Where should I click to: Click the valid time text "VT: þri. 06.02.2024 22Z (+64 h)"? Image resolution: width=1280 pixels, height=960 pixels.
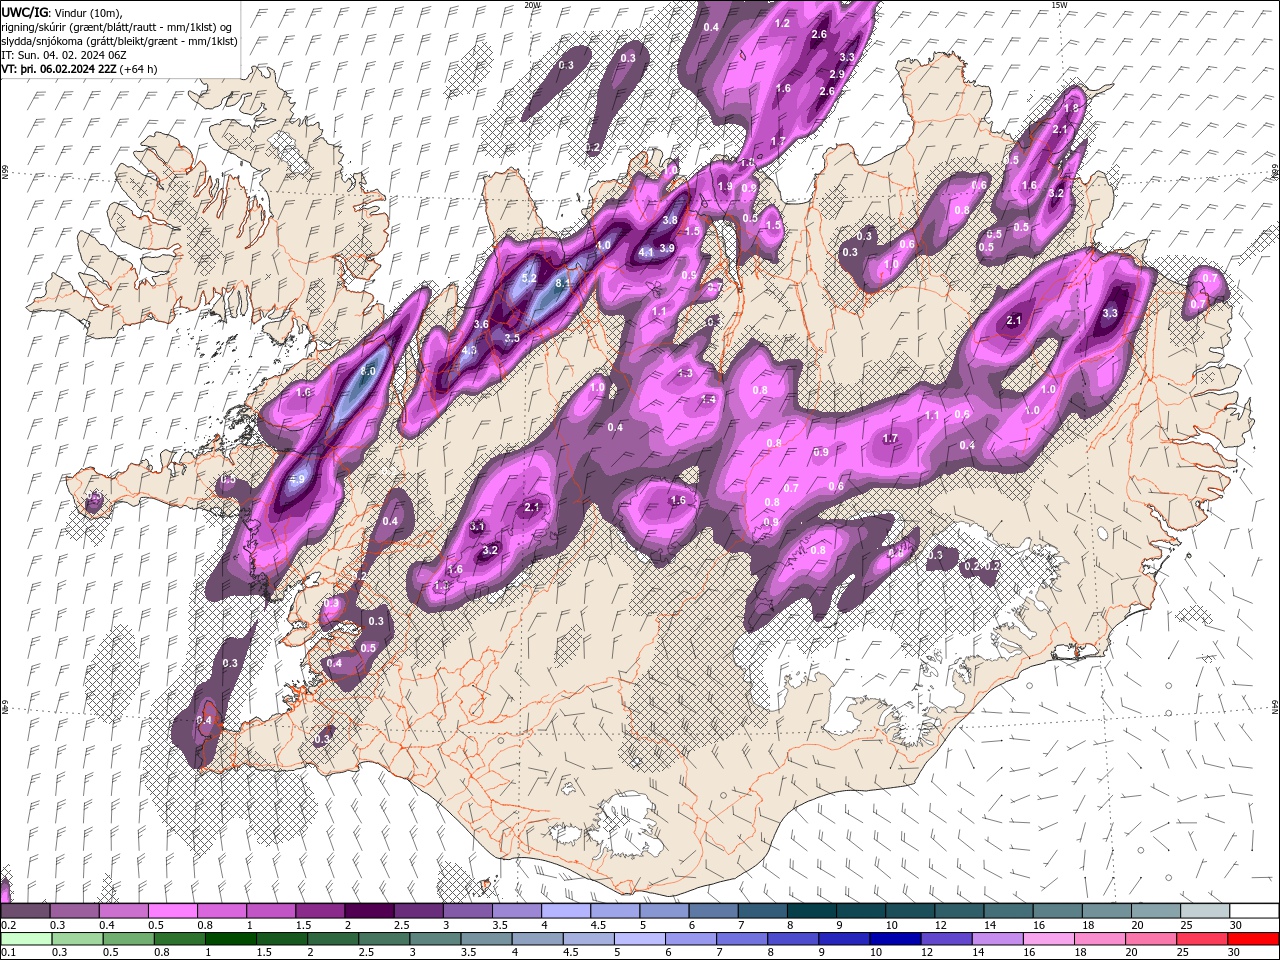click(79, 69)
